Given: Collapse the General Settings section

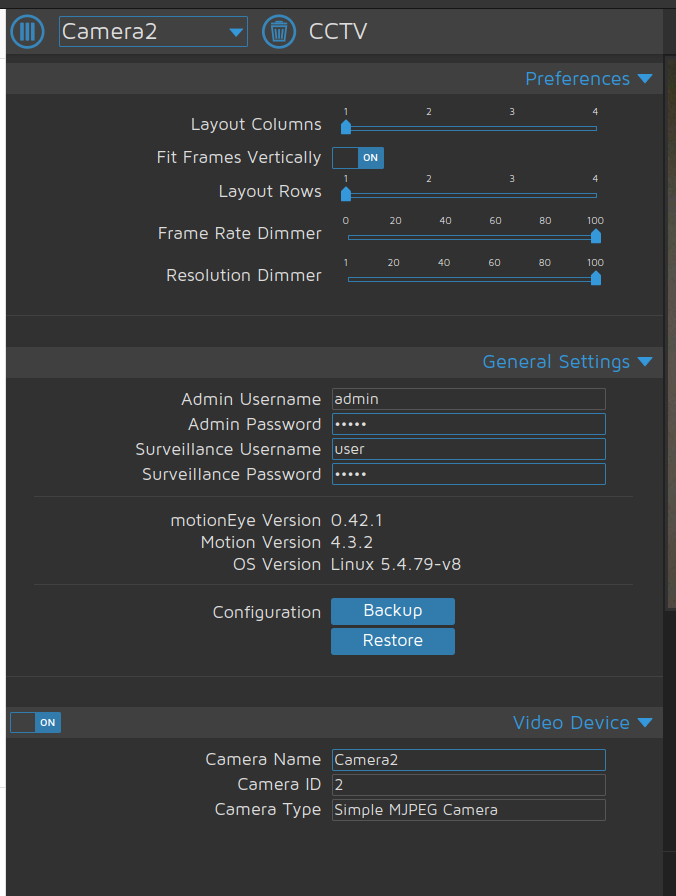Looking at the screenshot, I should 645,362.
